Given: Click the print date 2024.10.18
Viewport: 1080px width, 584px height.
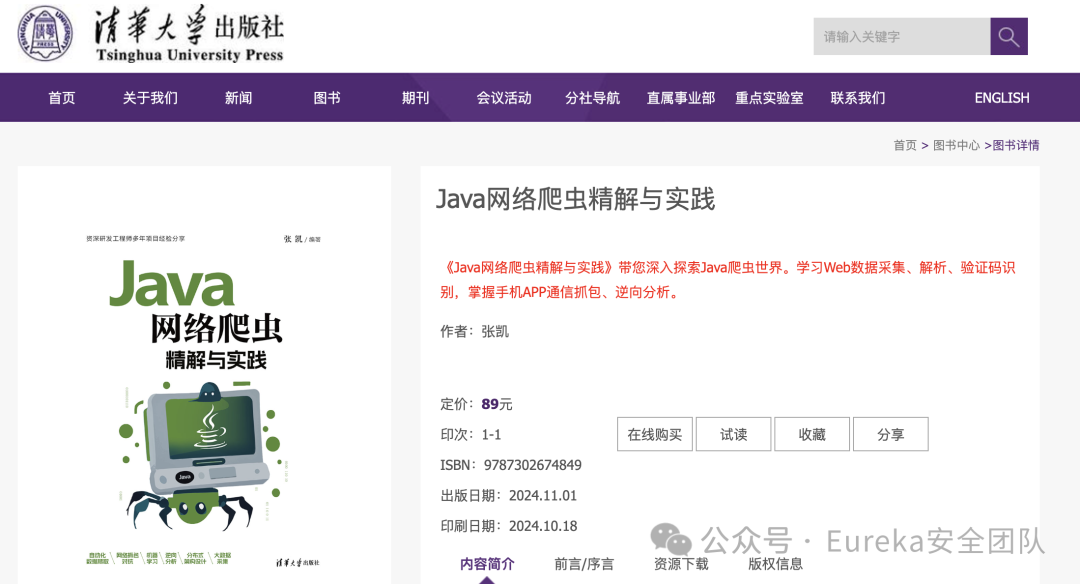Looking at the screenshot, I should click(543, 526).
